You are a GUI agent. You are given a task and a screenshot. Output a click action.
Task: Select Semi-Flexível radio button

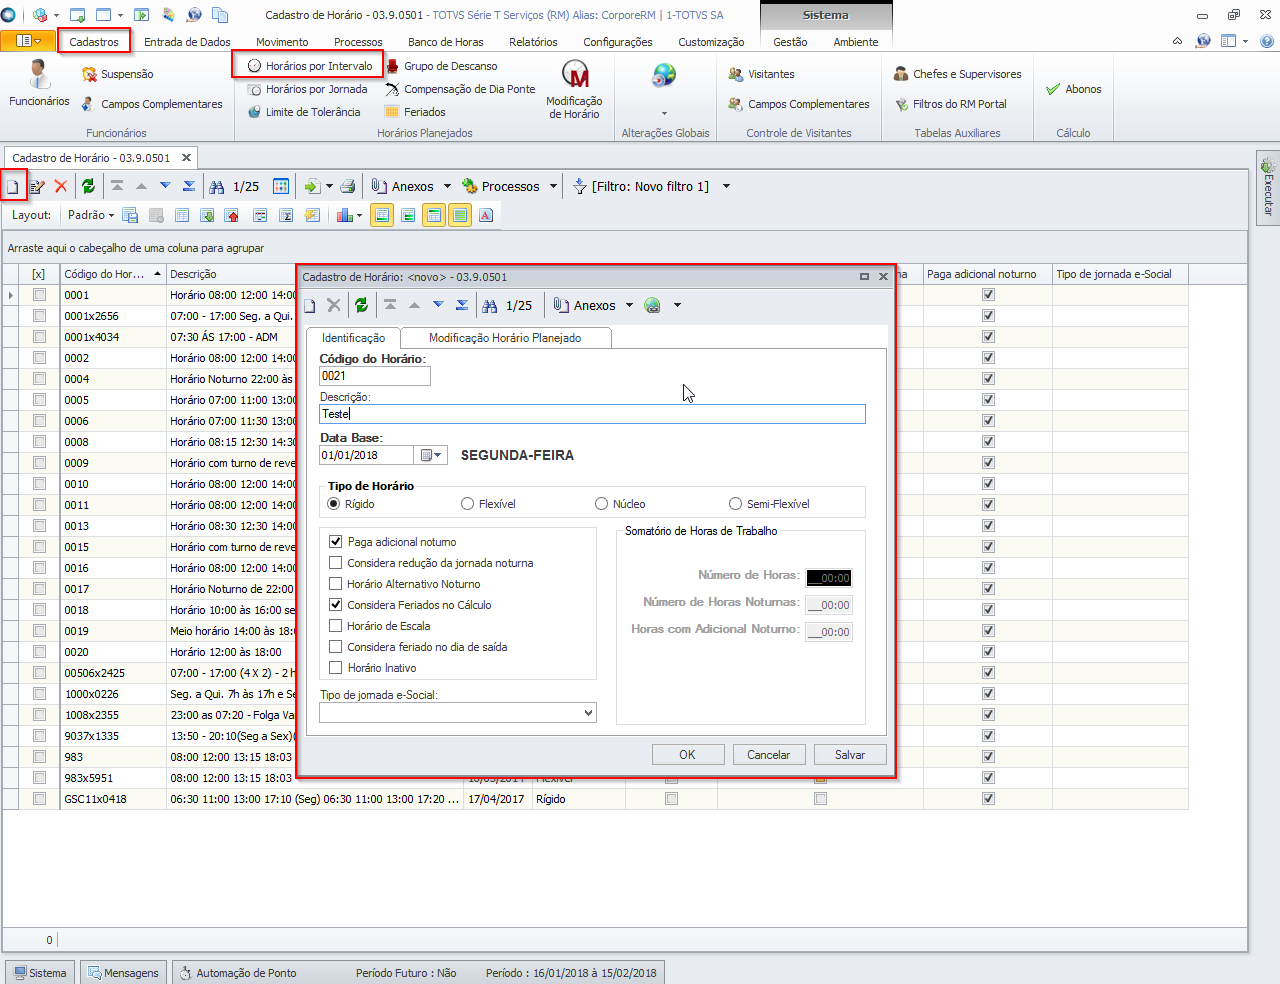[x=735, y=504]
